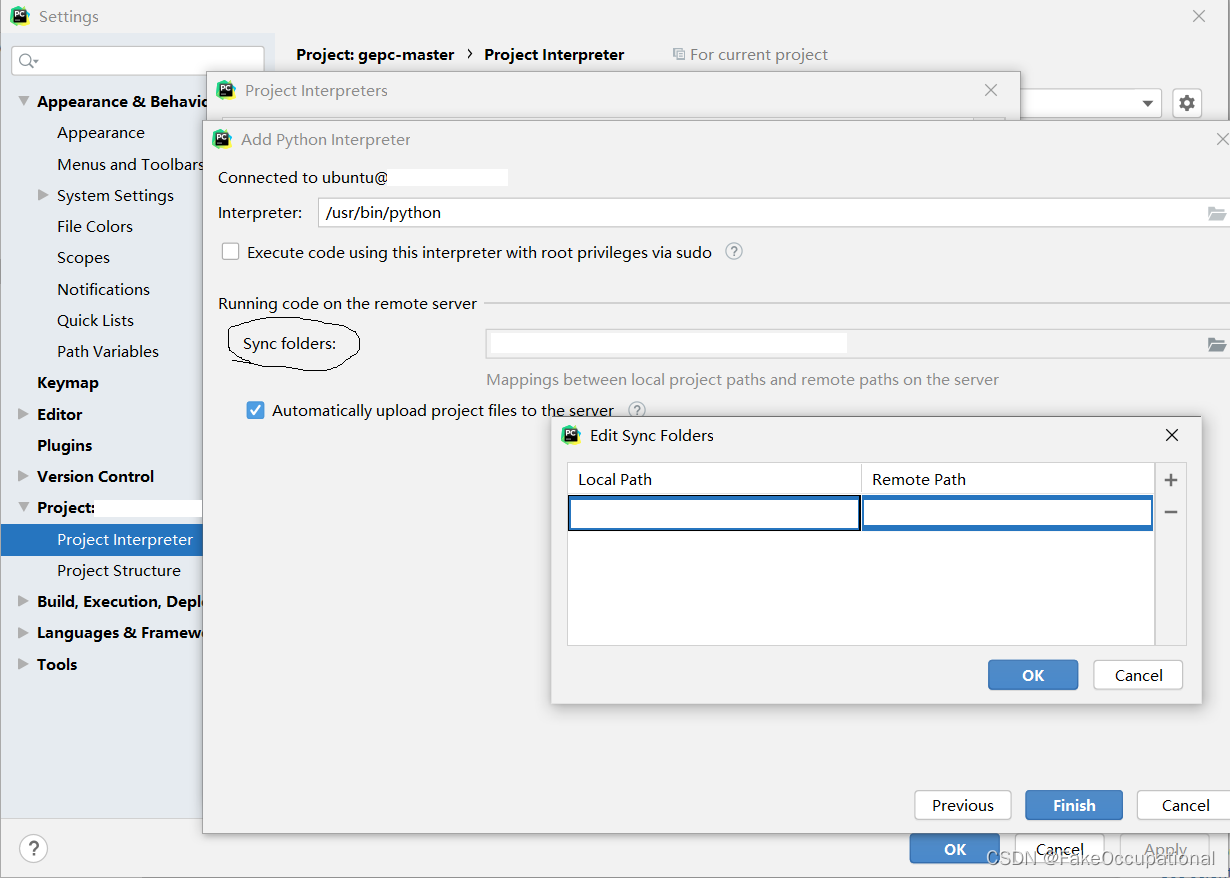Click help icon beside sudo option

(x=734, y=252)
